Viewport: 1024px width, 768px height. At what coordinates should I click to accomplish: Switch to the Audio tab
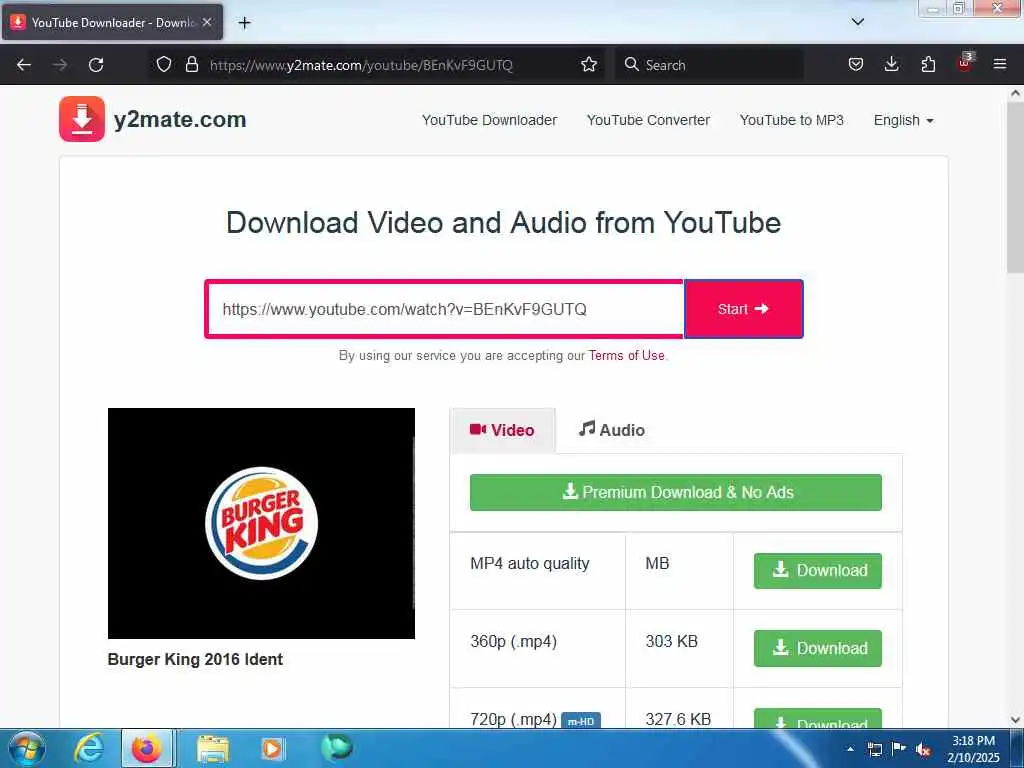click(x=611, y=430)
